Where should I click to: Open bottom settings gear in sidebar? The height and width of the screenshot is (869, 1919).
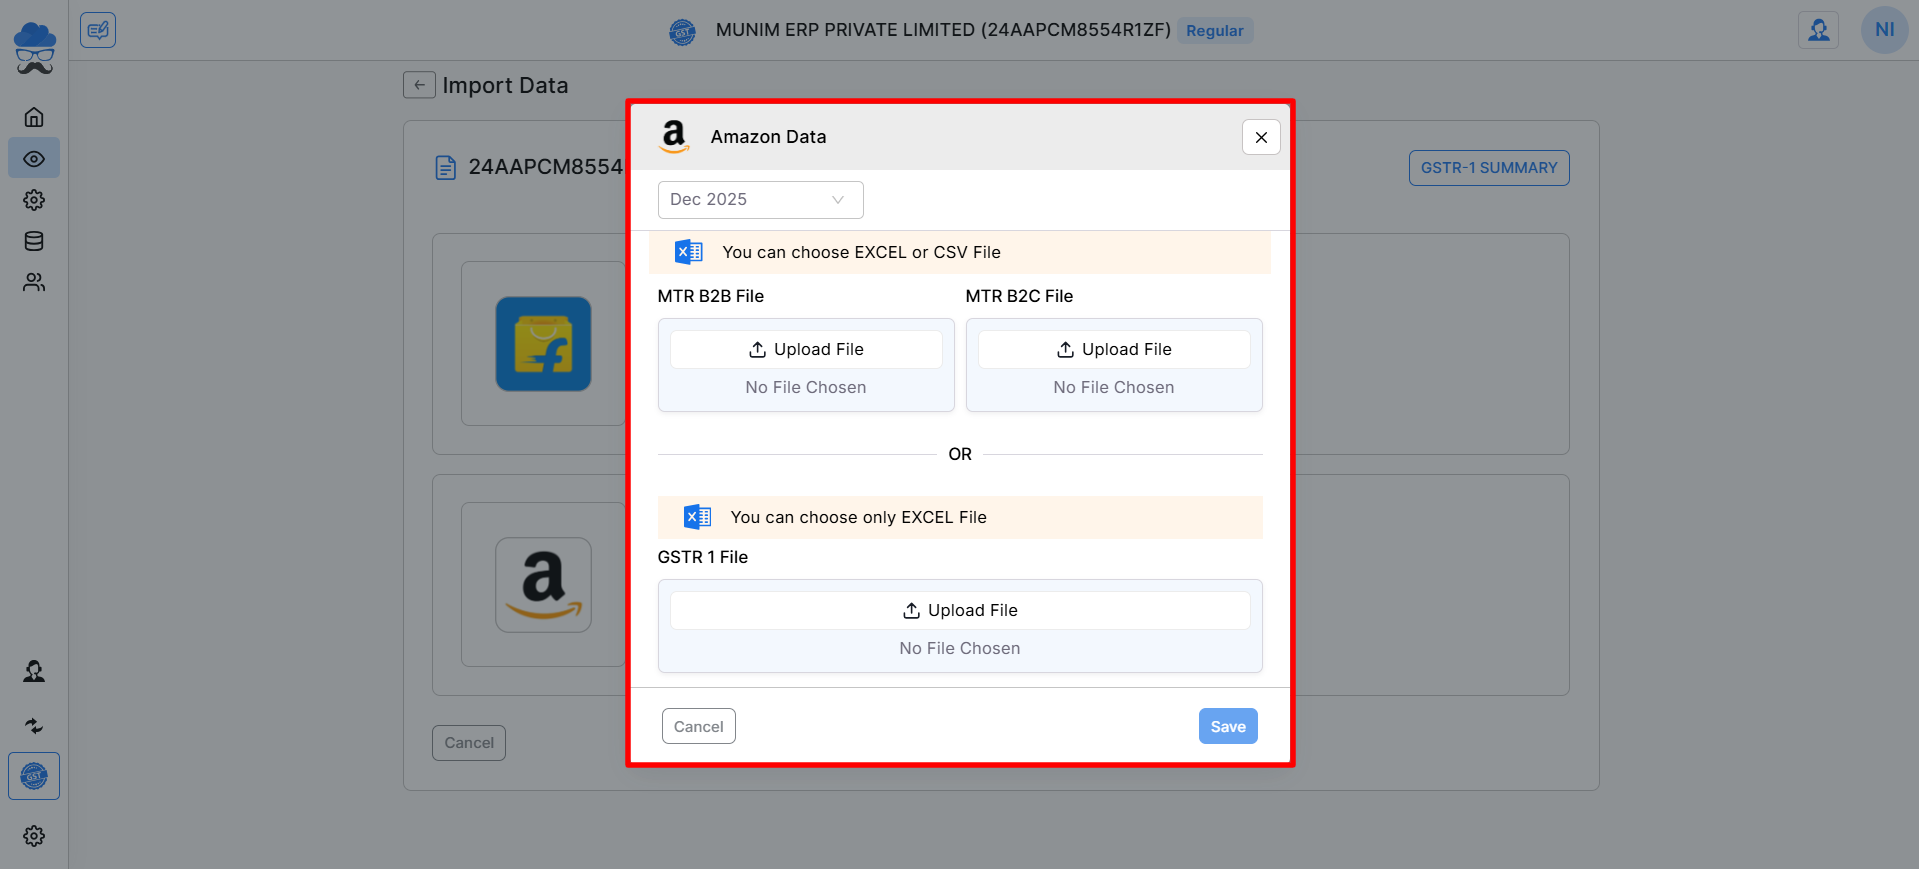click(x=34, y=836)
